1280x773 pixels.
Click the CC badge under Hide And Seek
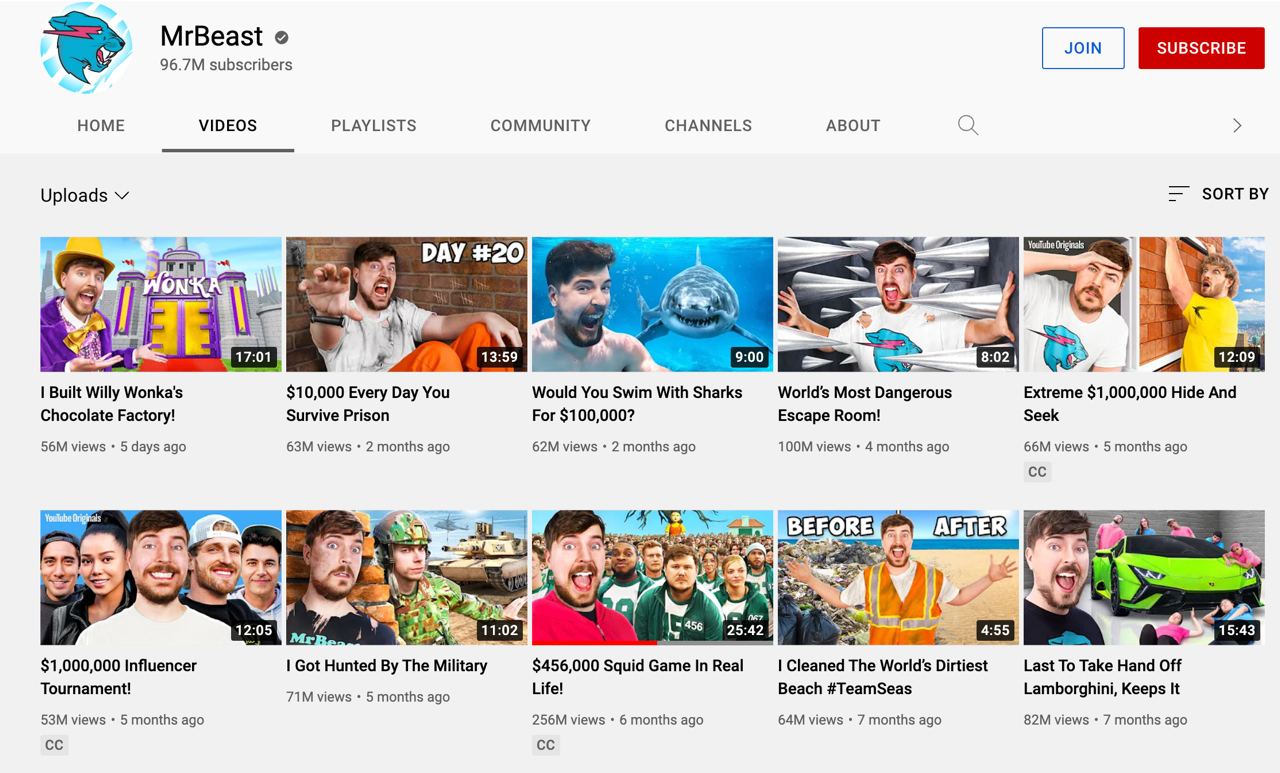[x=1037, y=472]
